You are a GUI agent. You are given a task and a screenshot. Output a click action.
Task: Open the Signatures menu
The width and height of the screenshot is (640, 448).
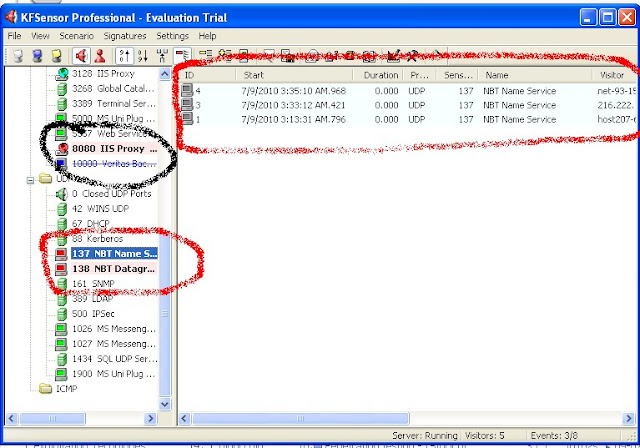pos(124,36)
